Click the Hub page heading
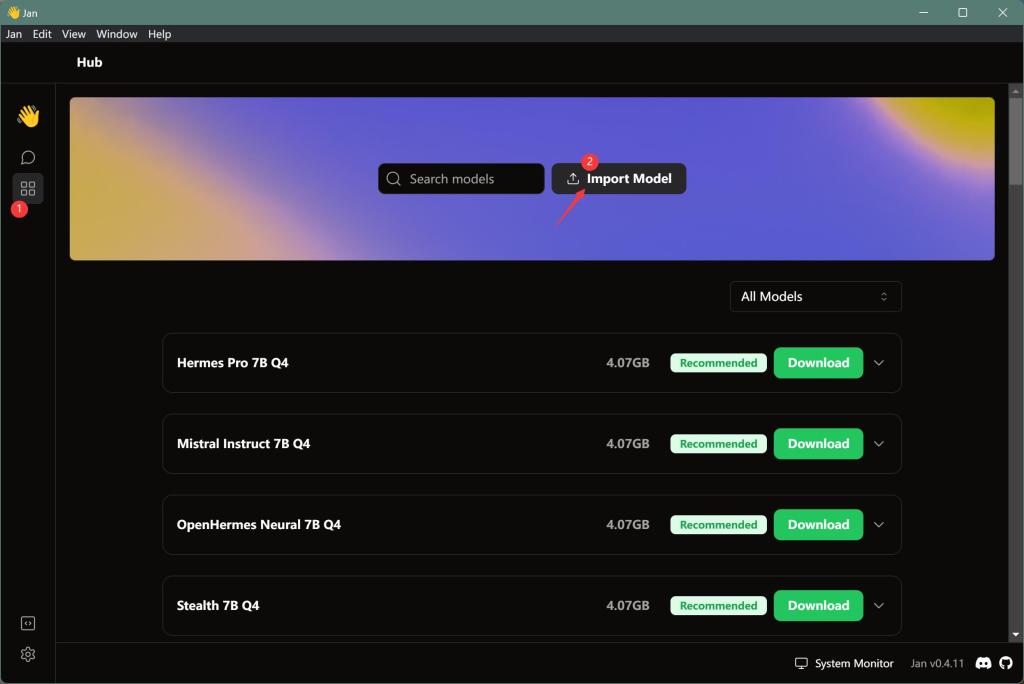Viewport: 1024px width, 684px height. [89, 62]
